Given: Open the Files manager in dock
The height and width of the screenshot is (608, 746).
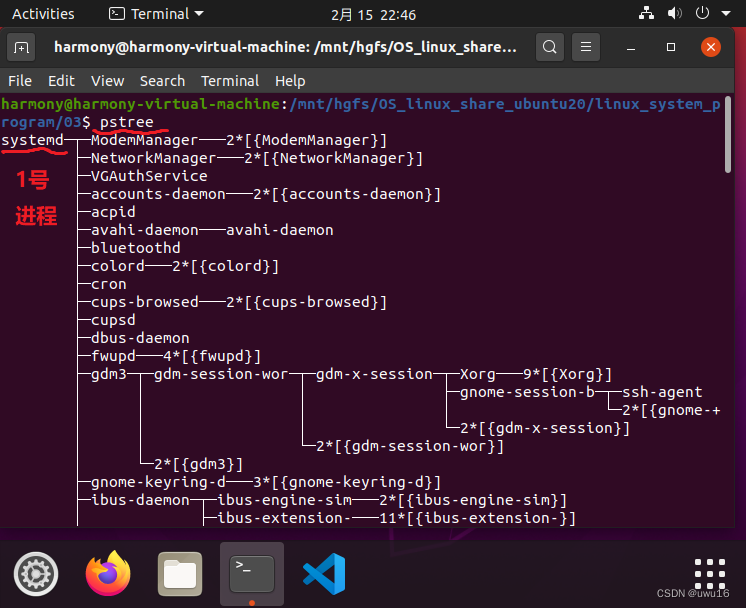Looking at the screenshot, I should (180, 574).
